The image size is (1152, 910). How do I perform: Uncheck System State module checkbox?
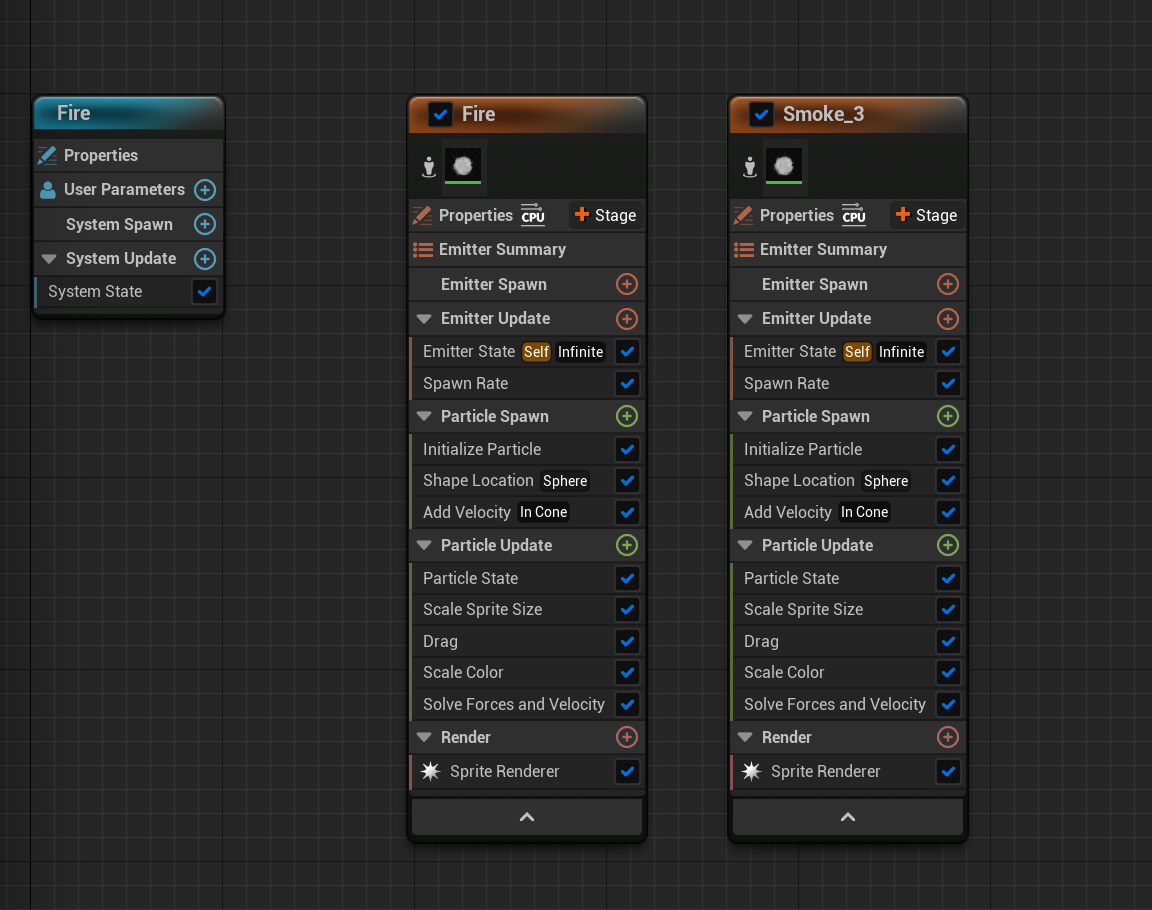click(x=204, y=292)
